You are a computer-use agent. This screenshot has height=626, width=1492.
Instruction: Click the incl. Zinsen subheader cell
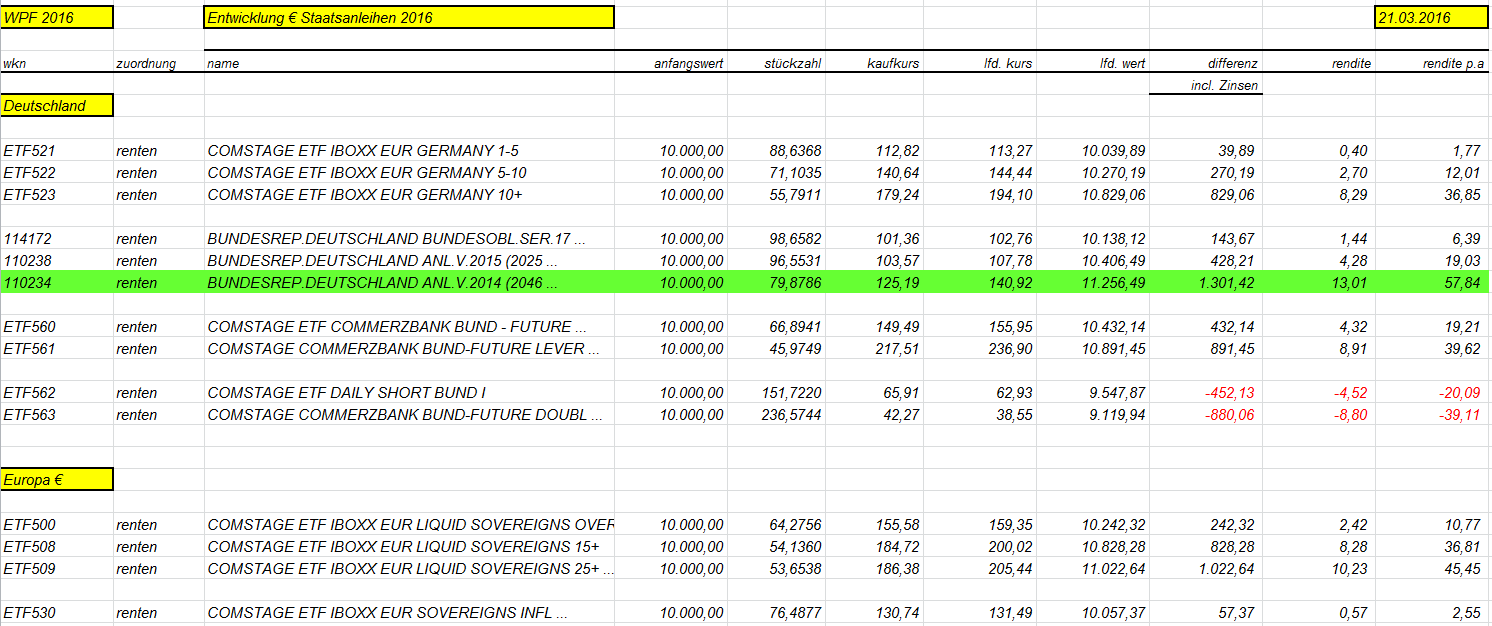1206,85
